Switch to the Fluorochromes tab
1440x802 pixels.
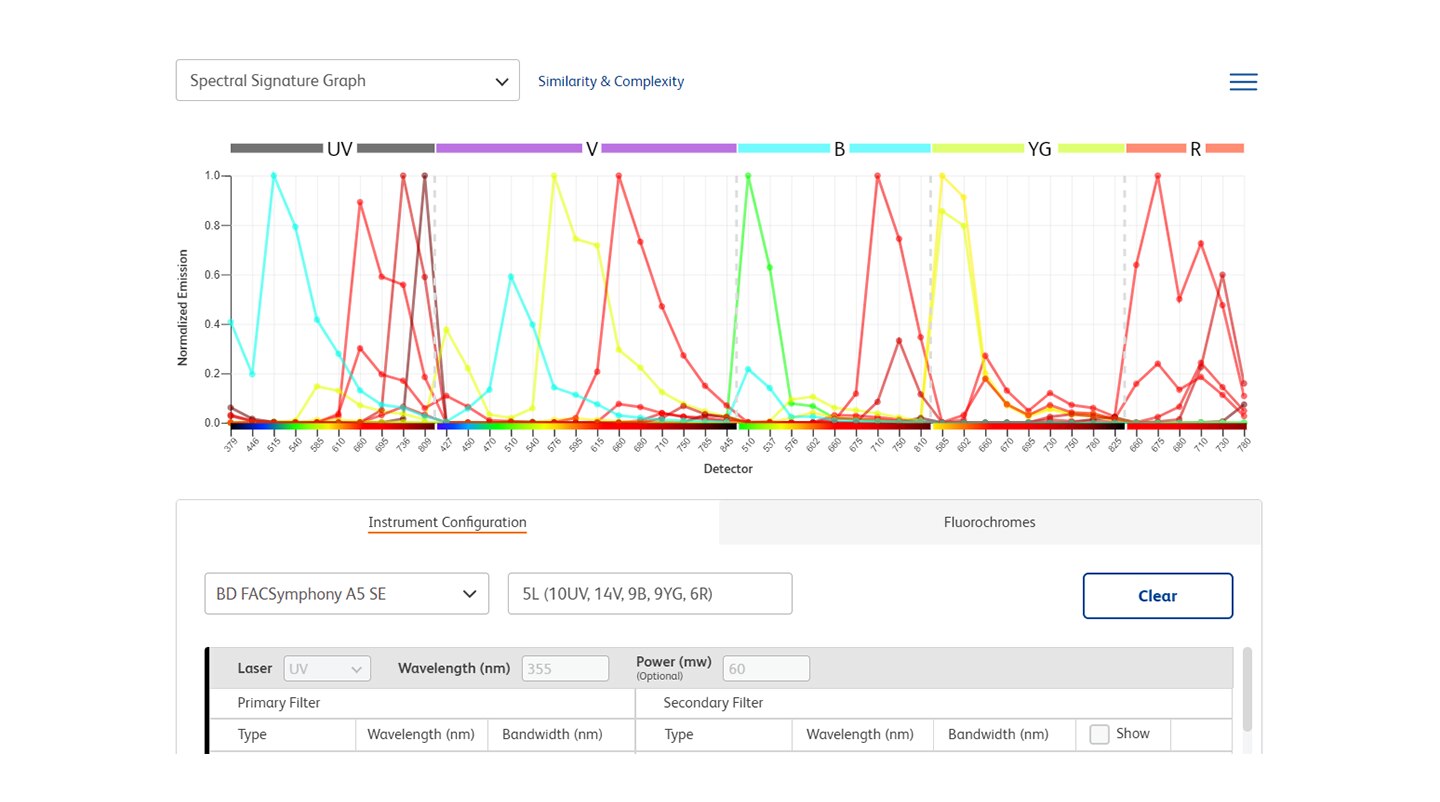[x=989, y=522]
